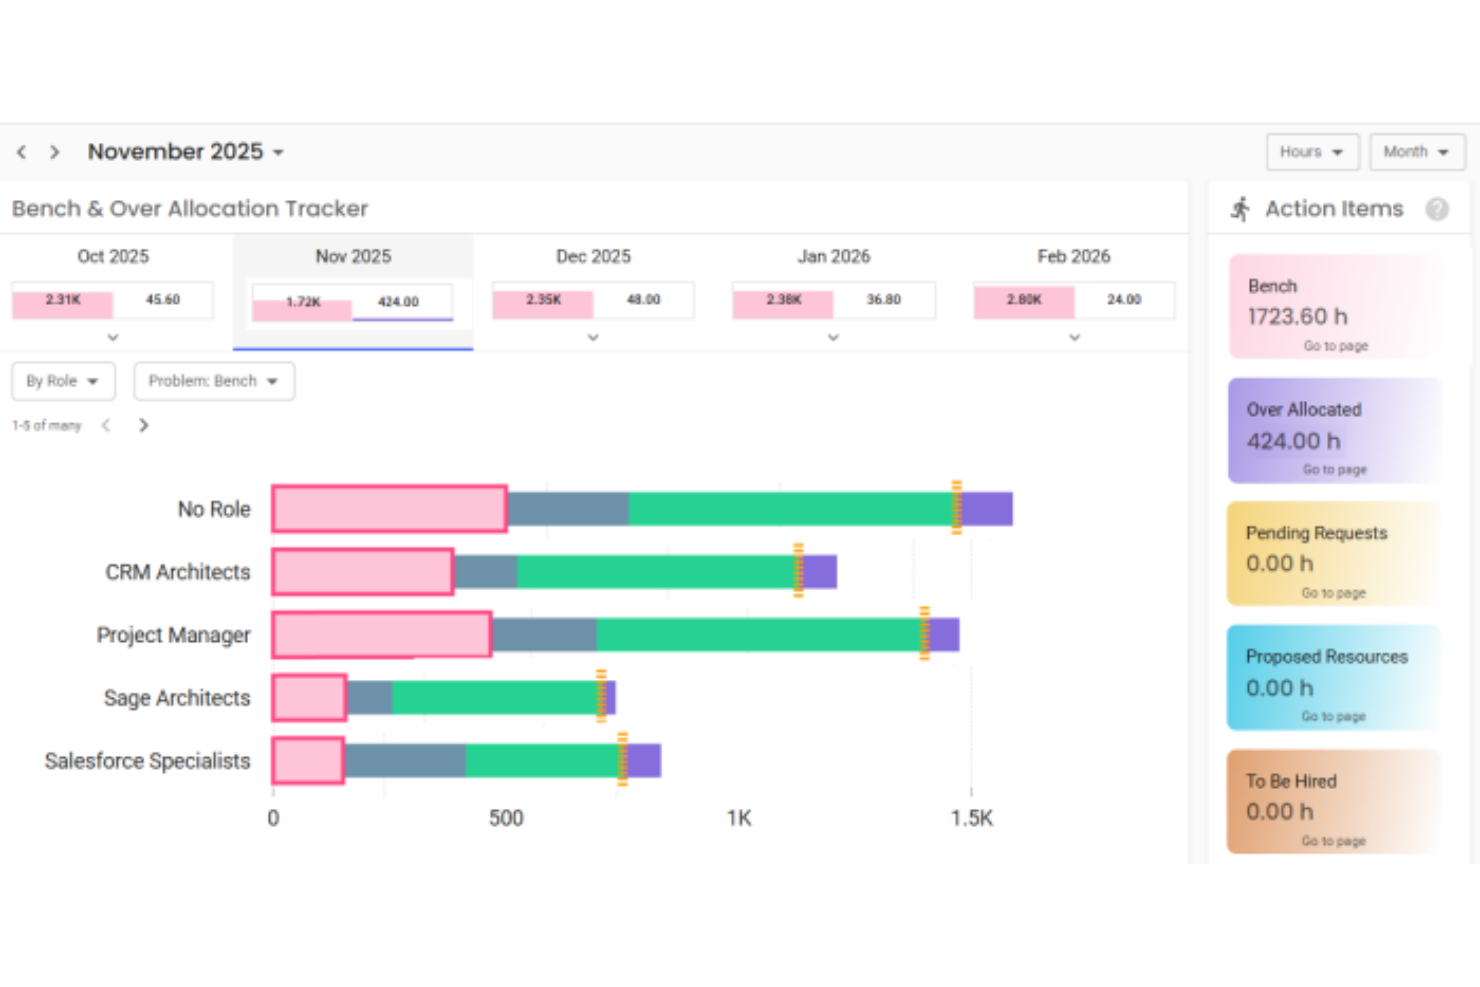This screenshot has width=1480, height=987.
Task: Open the Month view dropdown
Action: pyautogui.click(x=1415, y=151)
